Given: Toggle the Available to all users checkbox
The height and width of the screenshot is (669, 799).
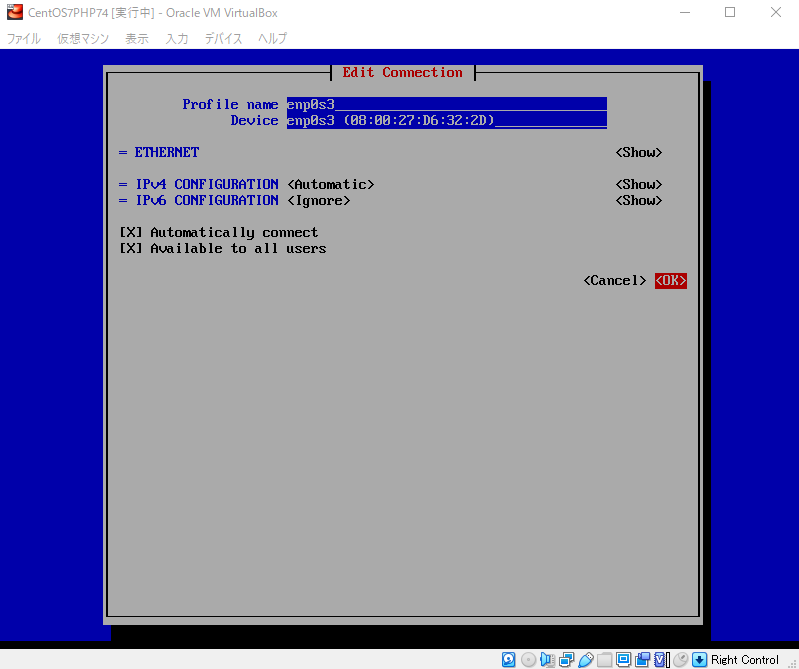Looking at the screenshot, I should pos(131,248).
